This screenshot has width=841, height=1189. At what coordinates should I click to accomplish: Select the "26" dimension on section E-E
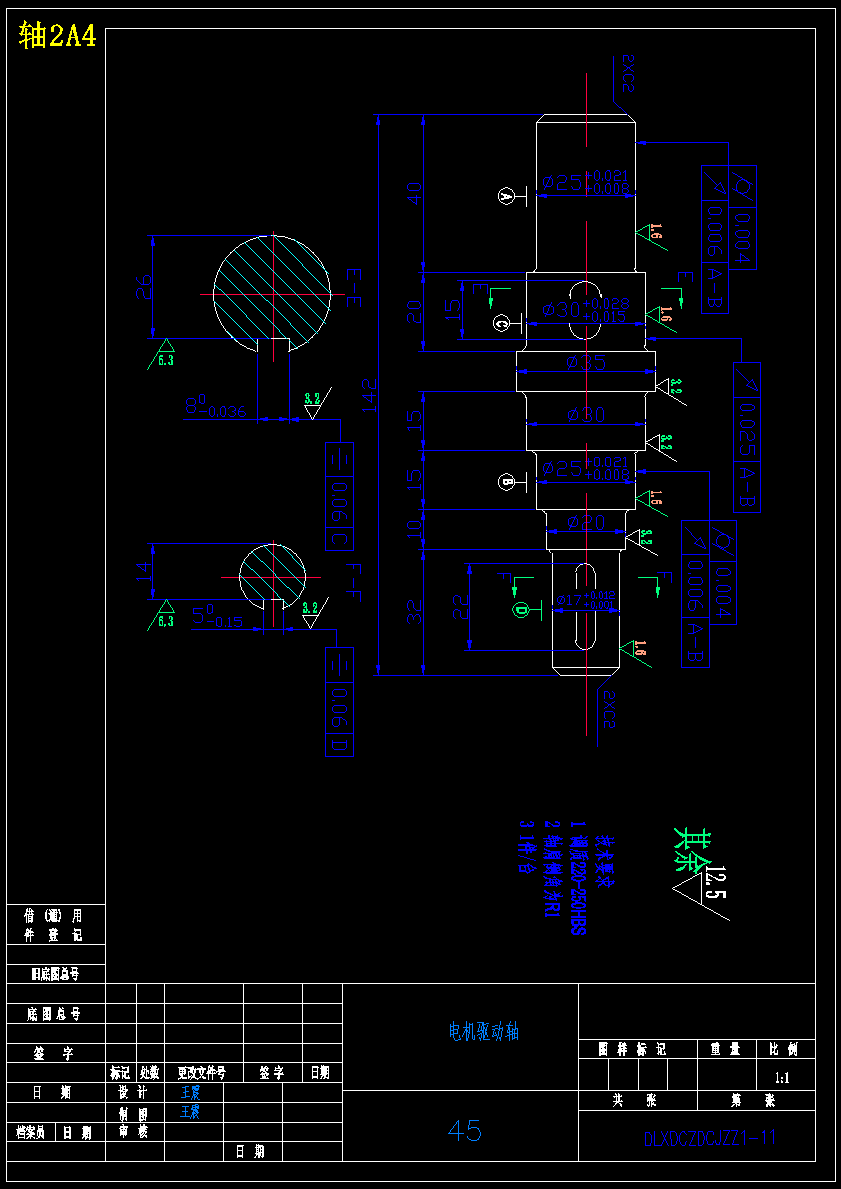[144, 287]
